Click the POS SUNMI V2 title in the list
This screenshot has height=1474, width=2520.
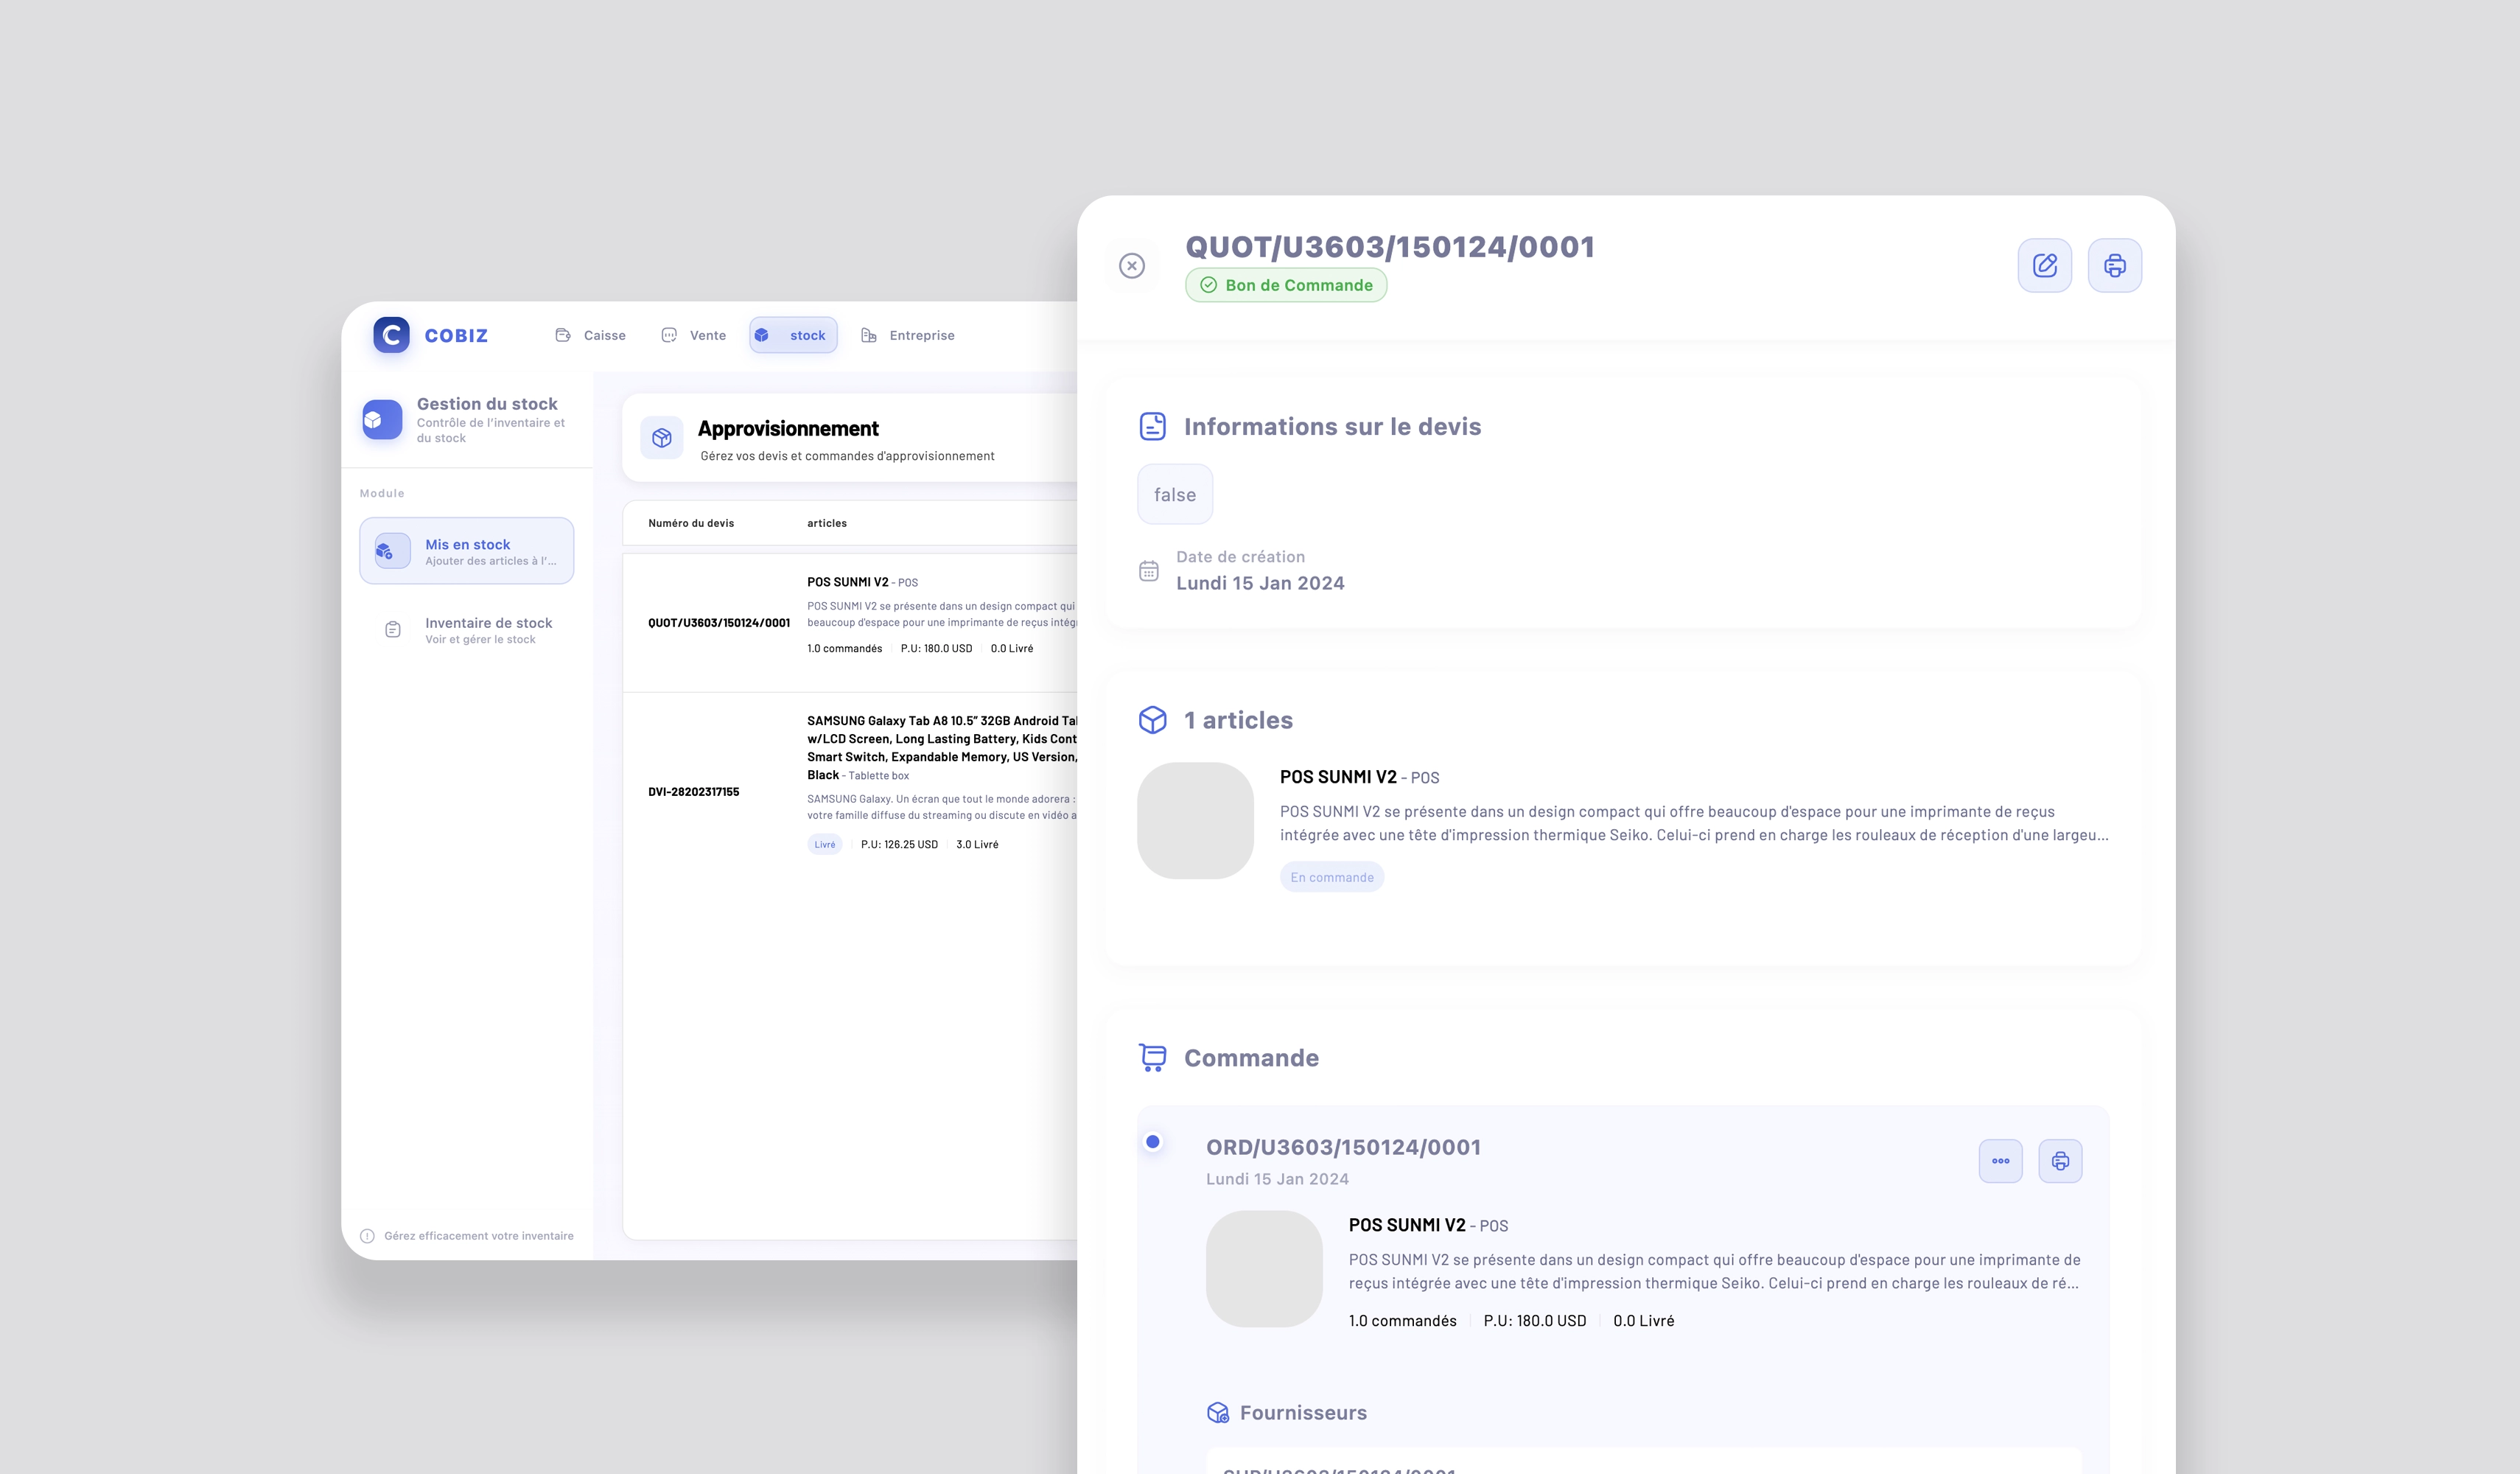click(848, 582)
